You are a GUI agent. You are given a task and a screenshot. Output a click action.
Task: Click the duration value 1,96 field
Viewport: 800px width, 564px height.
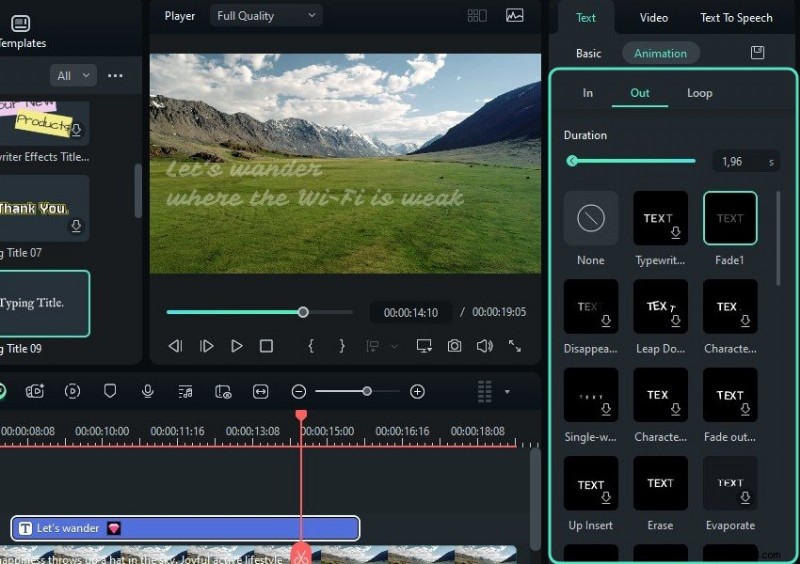pyautogui.click(x=746, y=162)
